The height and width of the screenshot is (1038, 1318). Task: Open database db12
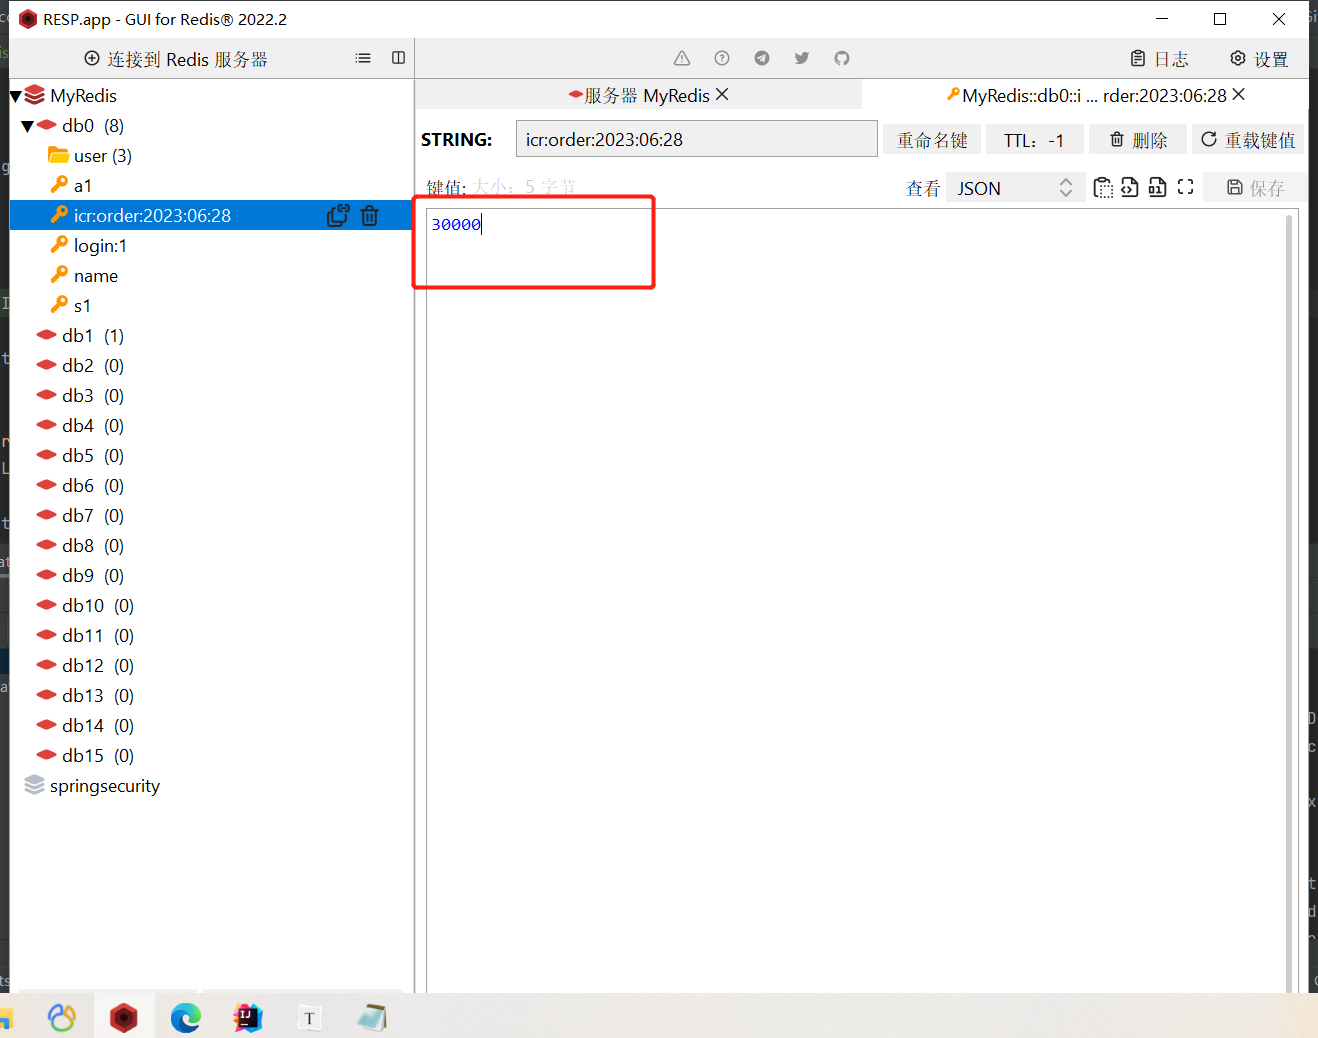click(x=85, y=666)
